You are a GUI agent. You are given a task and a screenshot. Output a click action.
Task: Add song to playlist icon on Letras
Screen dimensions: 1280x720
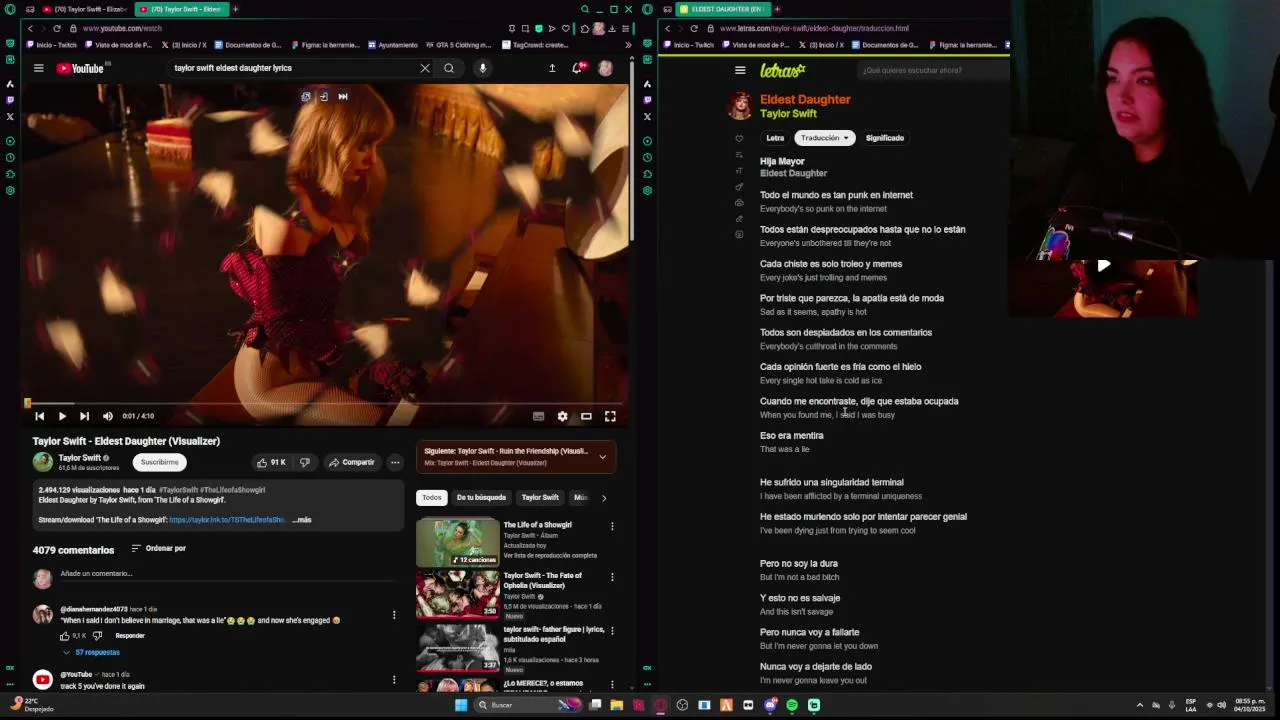click(x=739, y=154)
